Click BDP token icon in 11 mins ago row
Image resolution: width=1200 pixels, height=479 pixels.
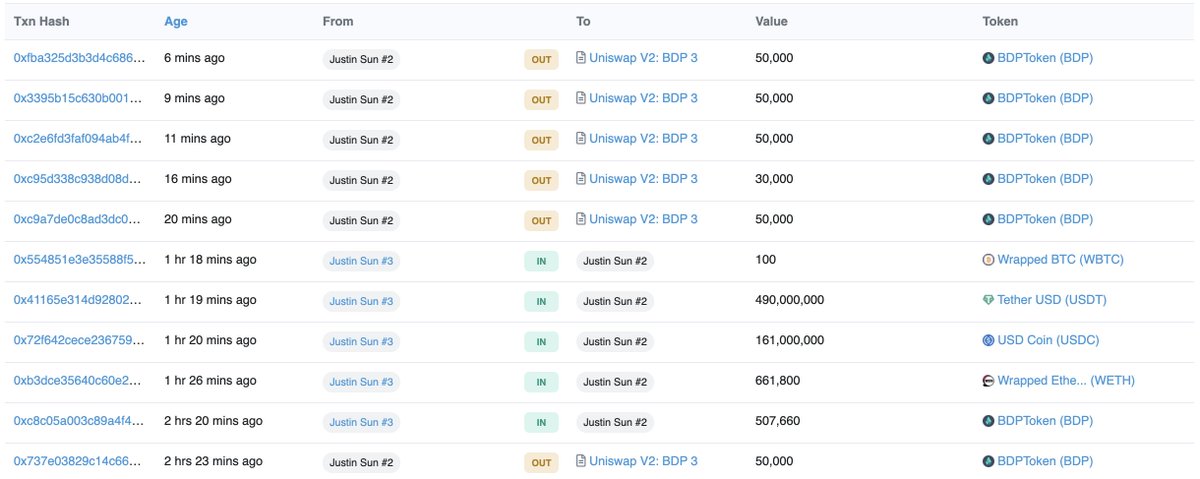click(x=989, y=139)
